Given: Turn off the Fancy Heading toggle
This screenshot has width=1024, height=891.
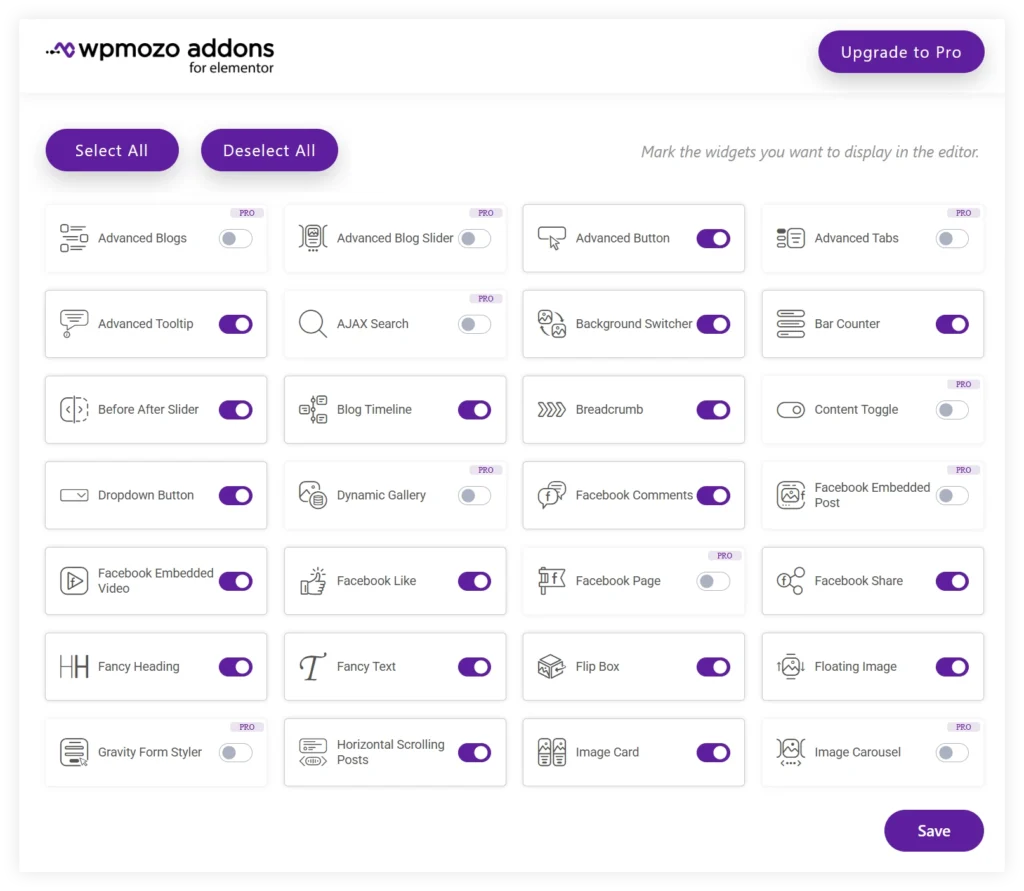Looking at the screenshot, I should coord(236,667).
